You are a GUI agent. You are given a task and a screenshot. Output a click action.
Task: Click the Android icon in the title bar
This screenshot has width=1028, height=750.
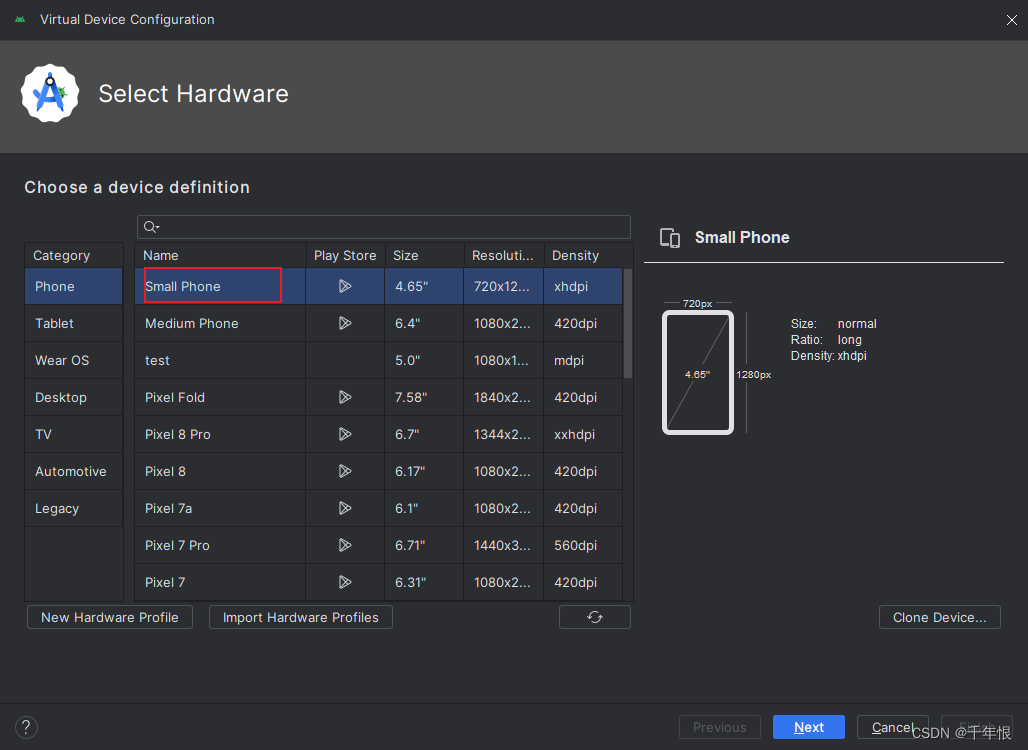click(20, 20)
